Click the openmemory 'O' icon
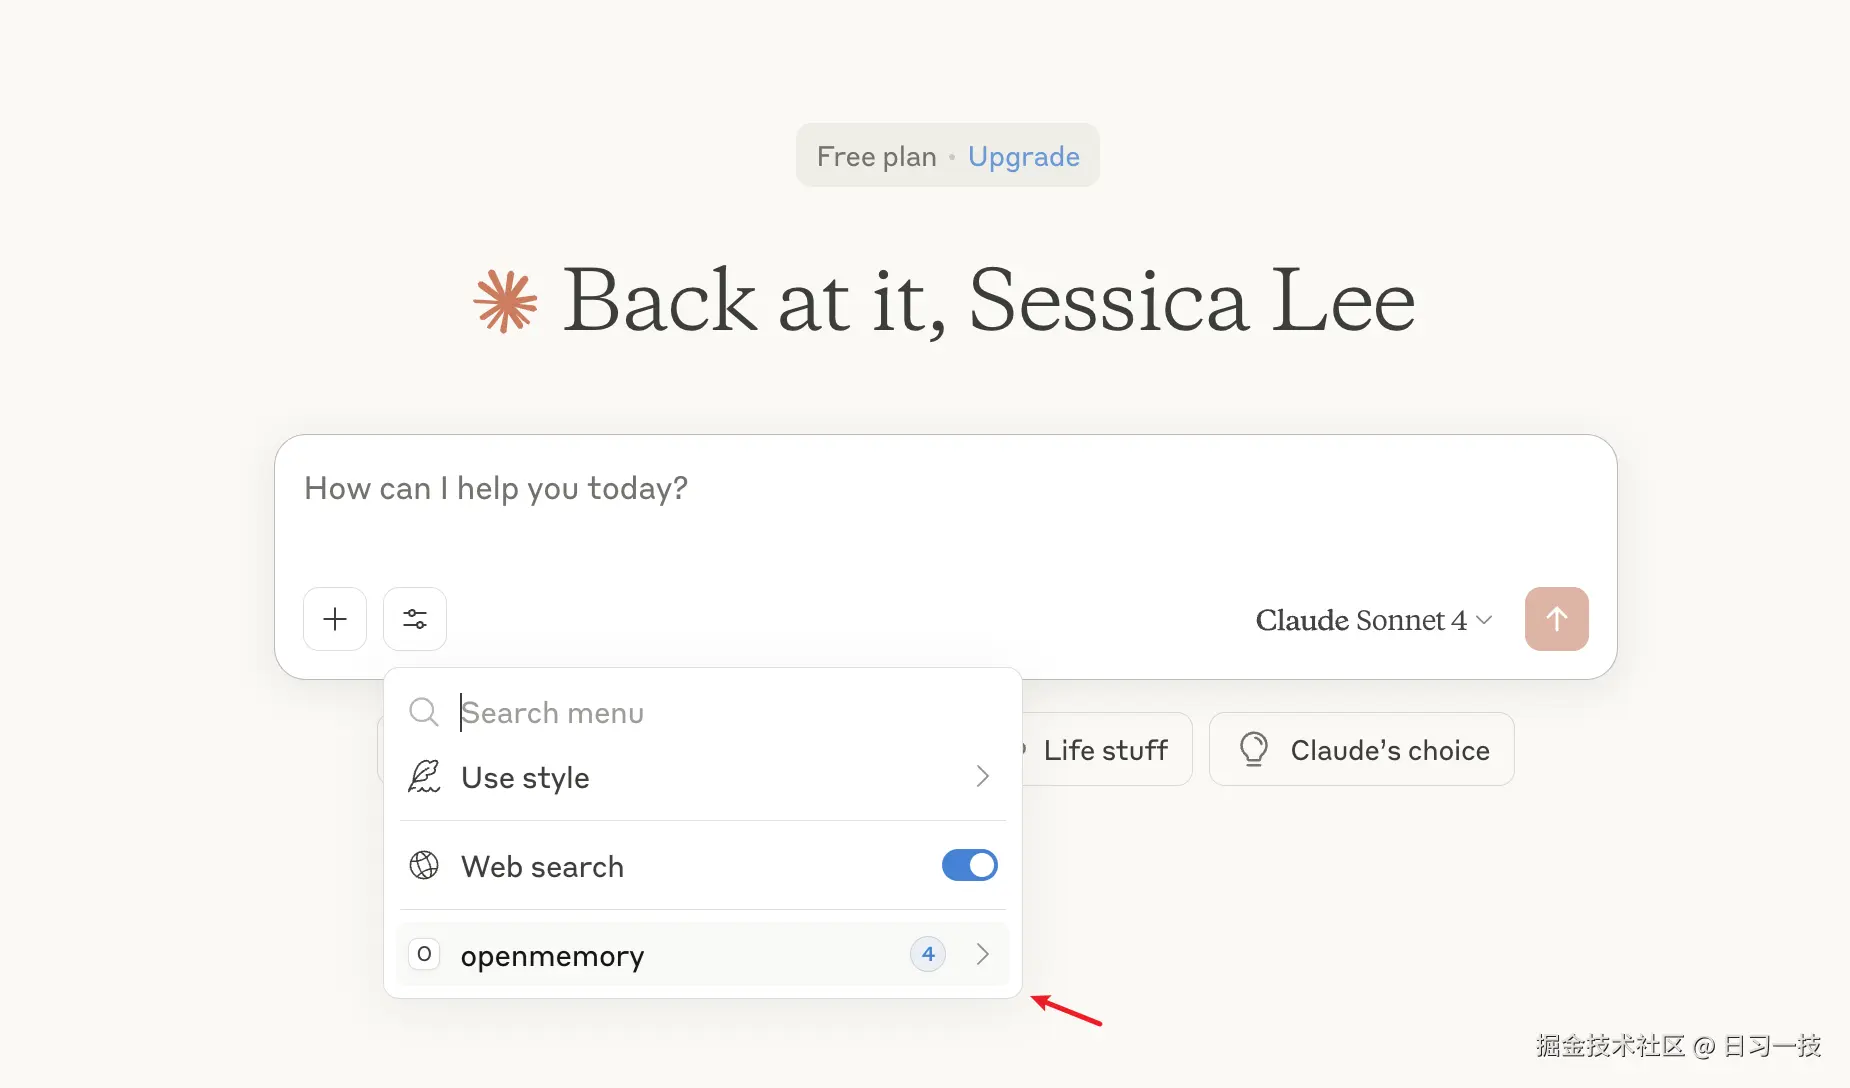This screenshot has width=1850, height=1088. [424, 954]
